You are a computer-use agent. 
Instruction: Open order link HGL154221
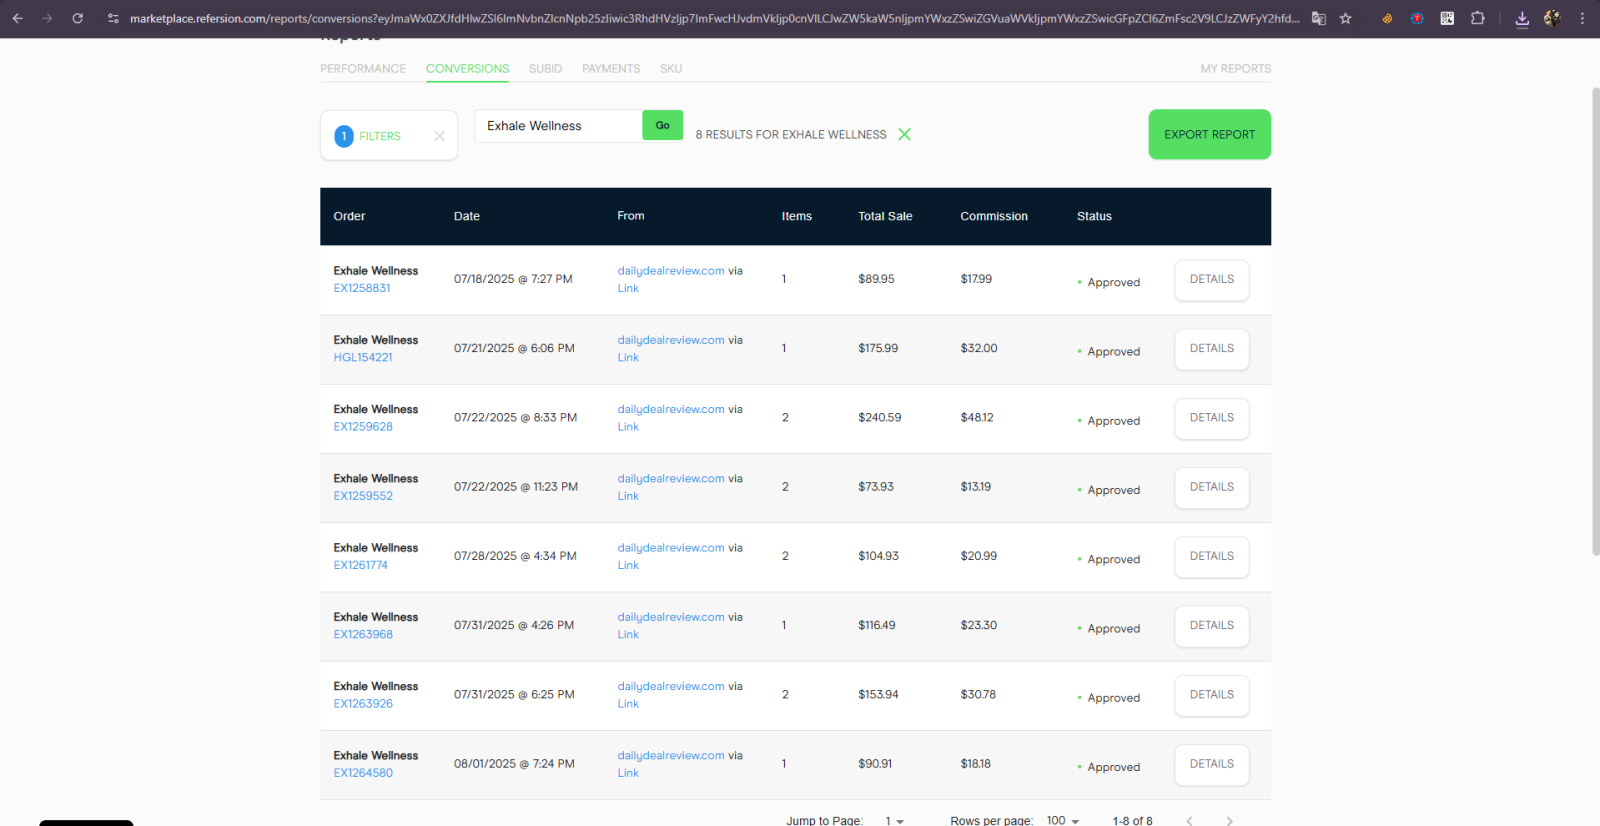363,357
